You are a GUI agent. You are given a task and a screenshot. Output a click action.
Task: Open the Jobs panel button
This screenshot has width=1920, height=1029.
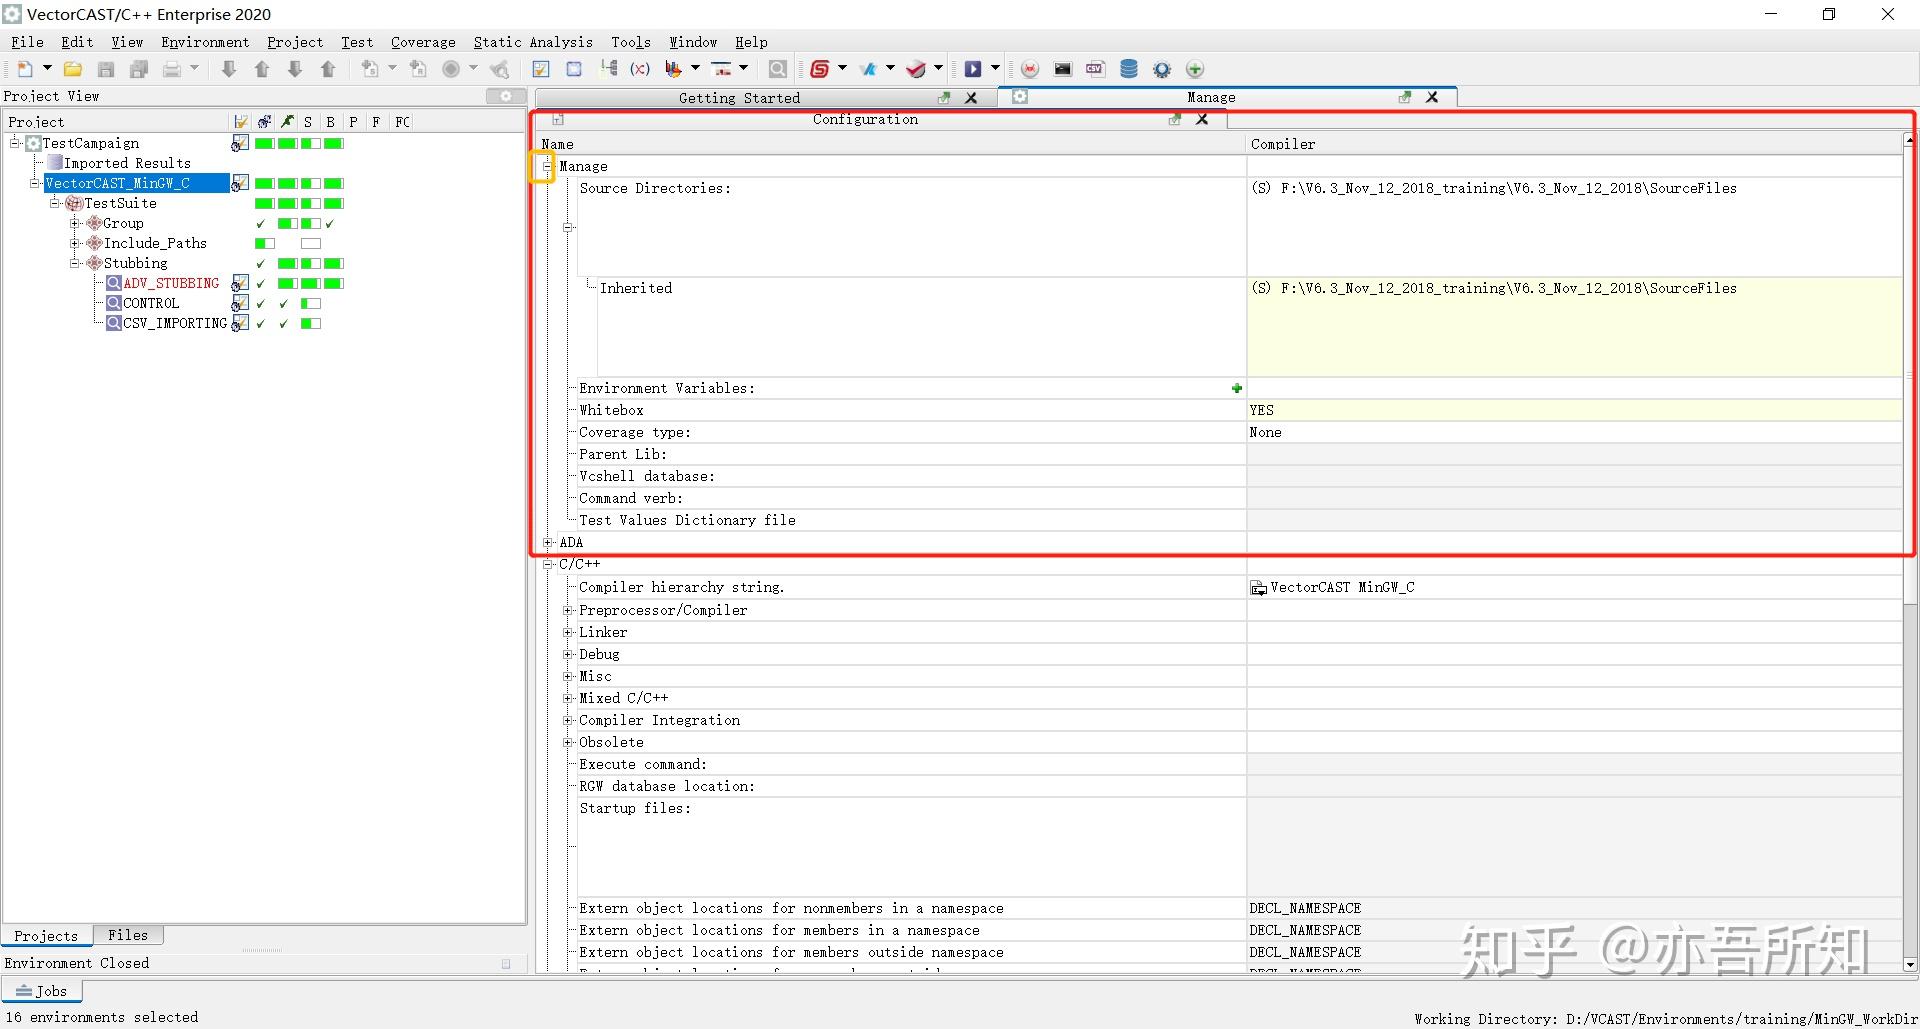pyautogui.click(x=42, y=991)
